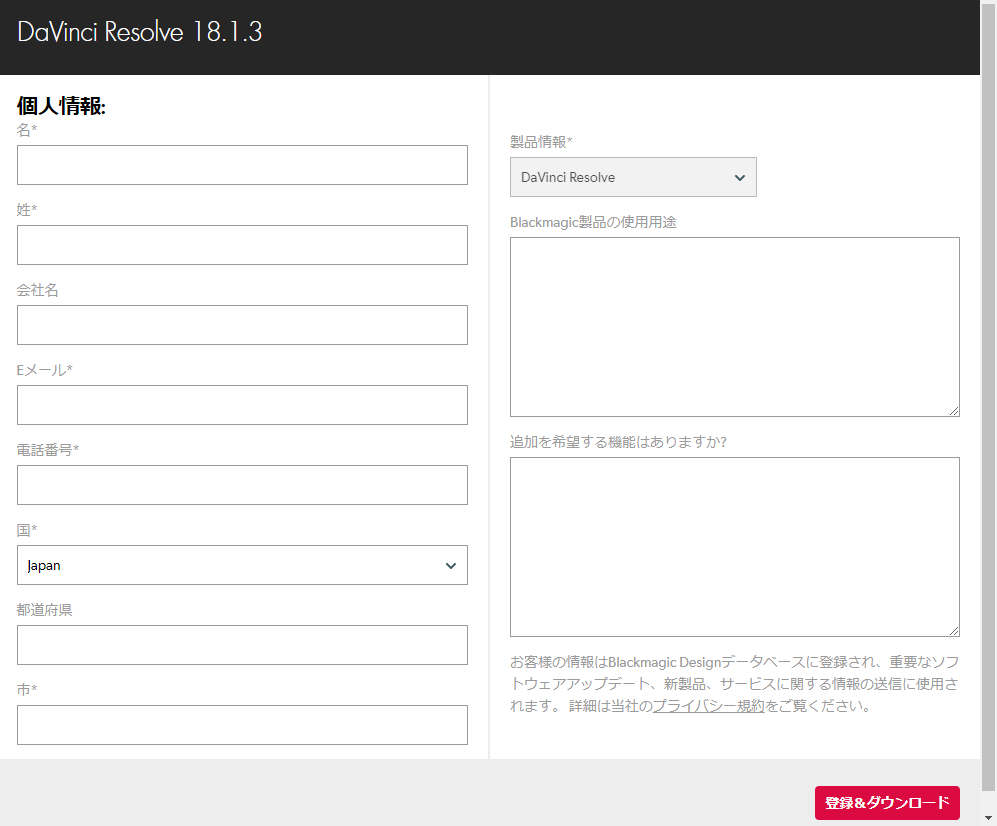Focus the 会社名 company name field
The height and width of the screenshot is (826, 997).
coord(242,325)
